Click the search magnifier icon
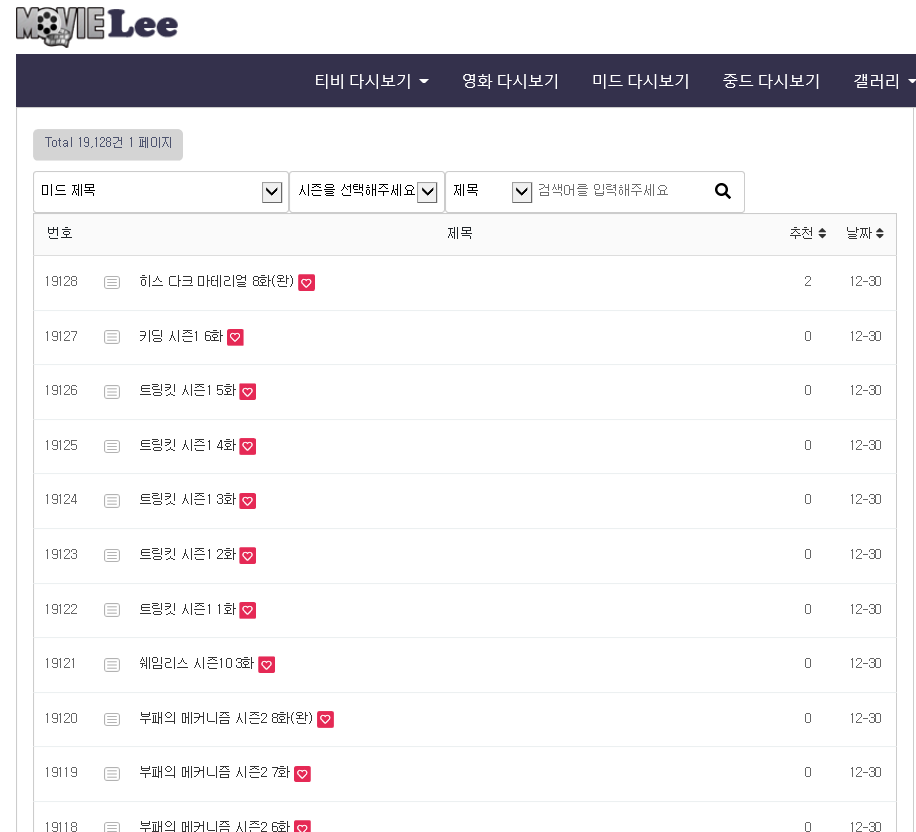 click(x=723, y=191)
